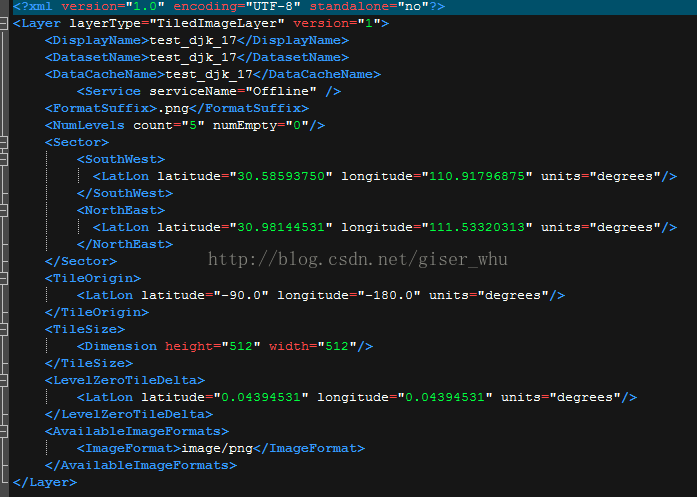Click the opening SouthWest tag
The height and width of the screenshot is (497, 697).
point(121,160)
